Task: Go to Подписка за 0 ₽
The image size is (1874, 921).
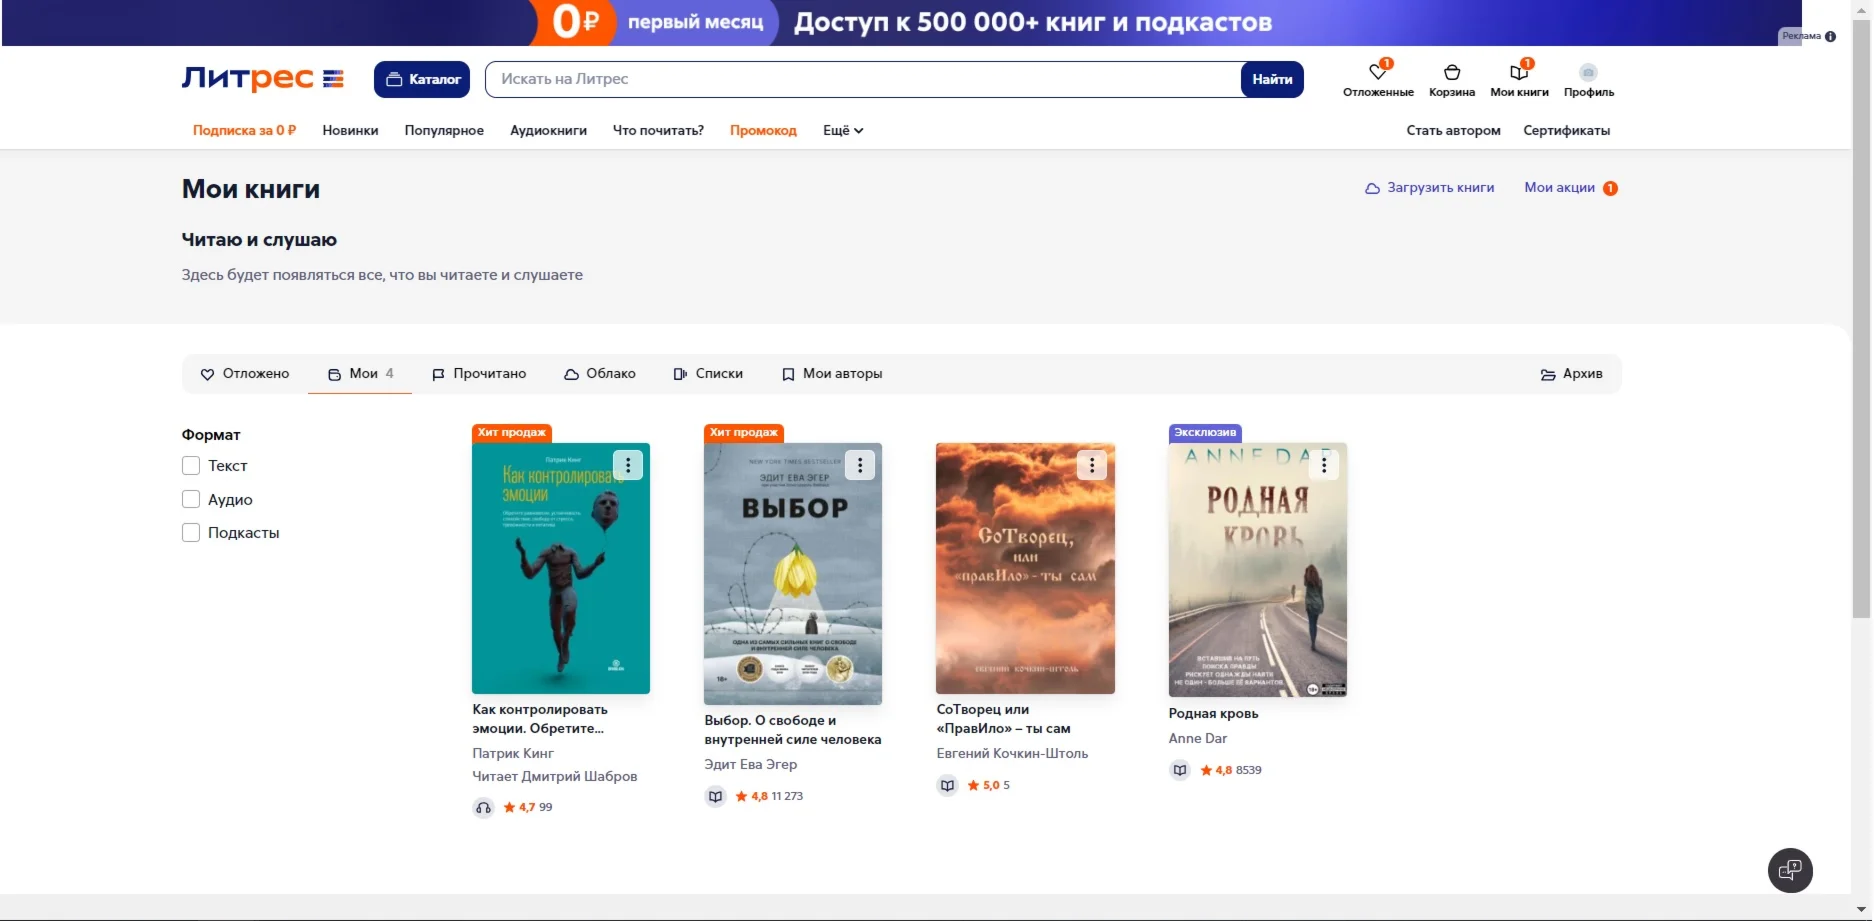Action: coord(244,130)
